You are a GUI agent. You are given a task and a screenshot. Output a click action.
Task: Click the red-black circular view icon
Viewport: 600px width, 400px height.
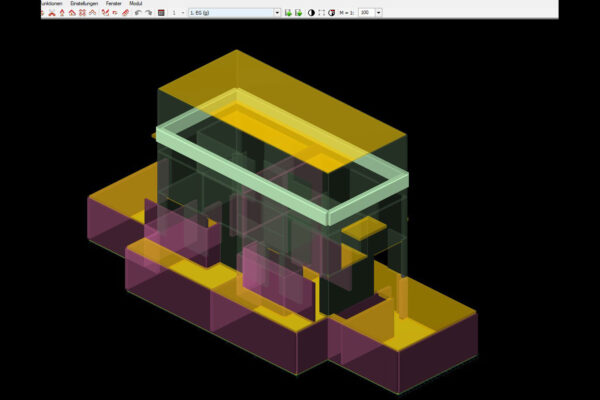click(x=332, y=13)
